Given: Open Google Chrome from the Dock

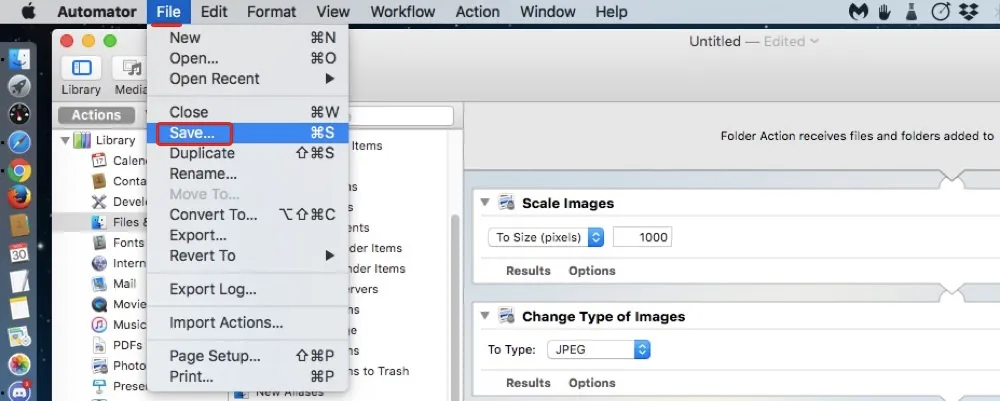Looking at the screenshot, I should coord(19,170).
